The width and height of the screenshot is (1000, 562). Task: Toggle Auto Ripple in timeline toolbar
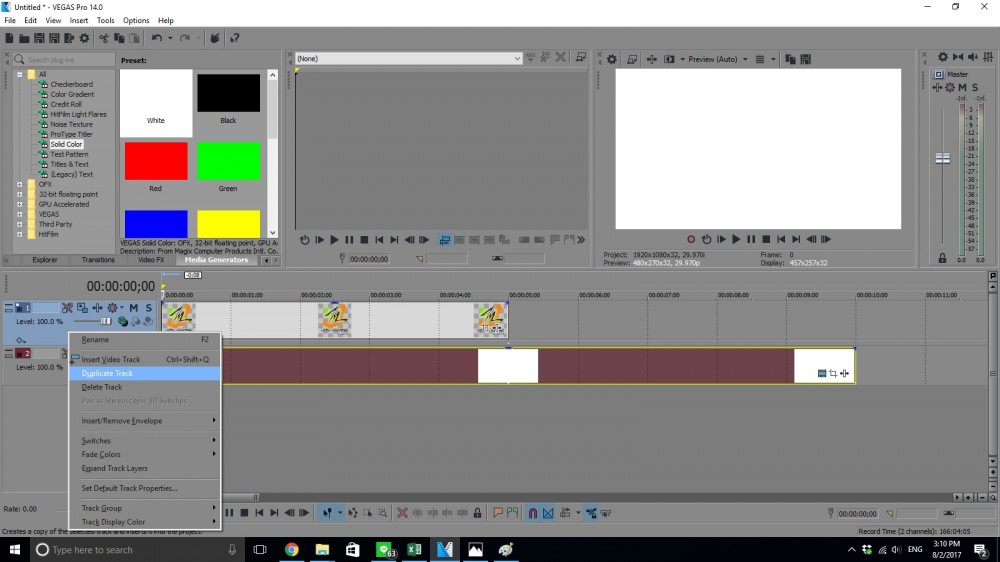(565, 513)
